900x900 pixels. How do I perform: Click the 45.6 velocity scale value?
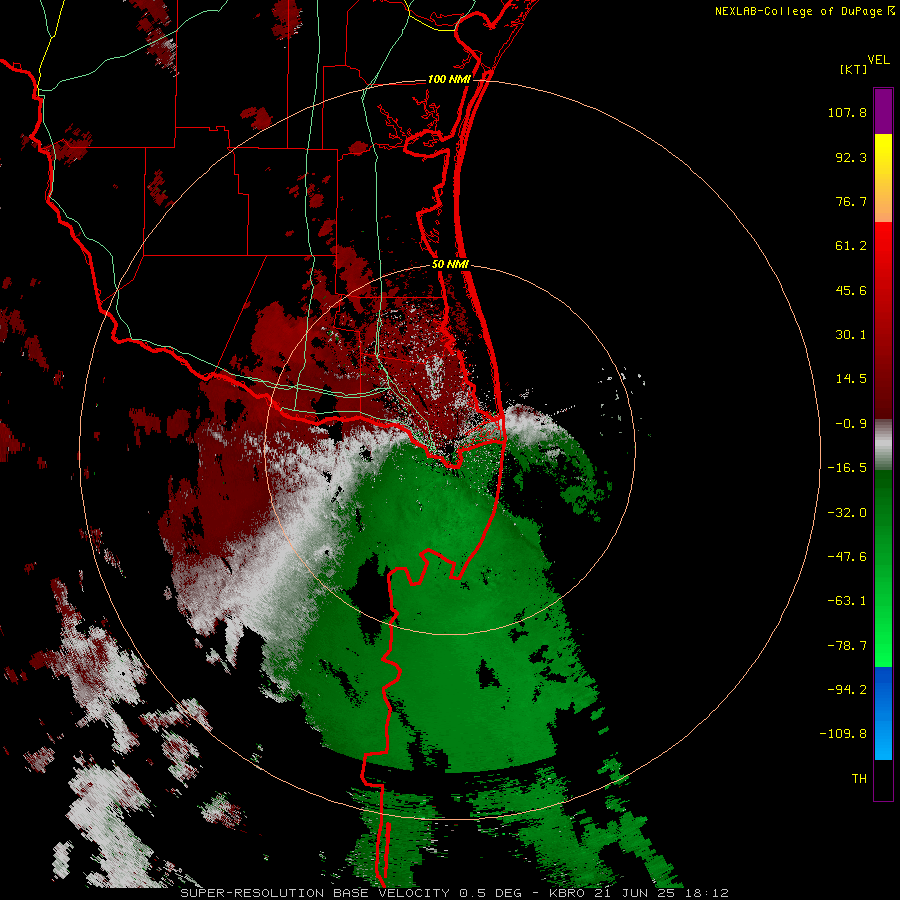coord(851,290)
